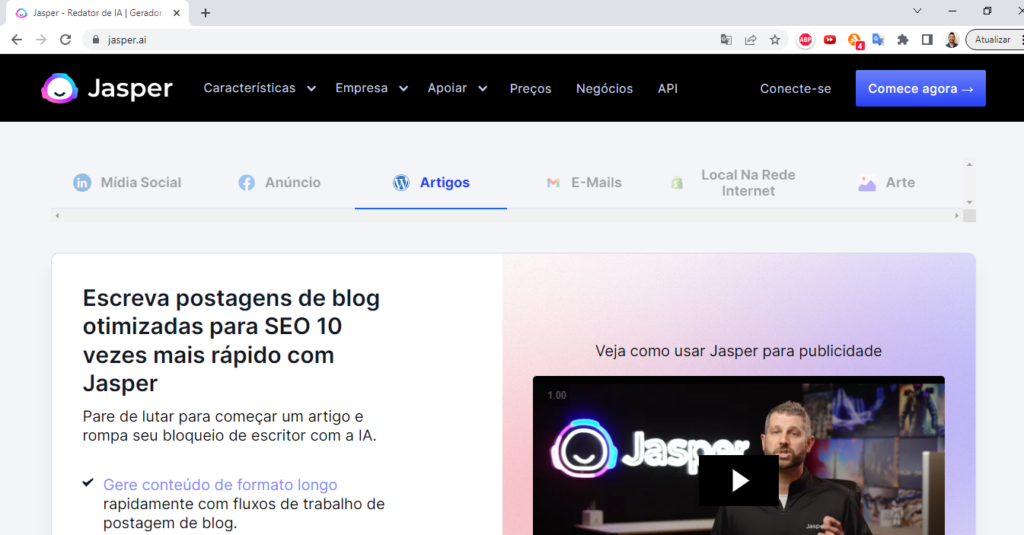Open the translate page icon in address bar
The width and height of the screenshot is (1024, 535).
(x=726, y=40)
